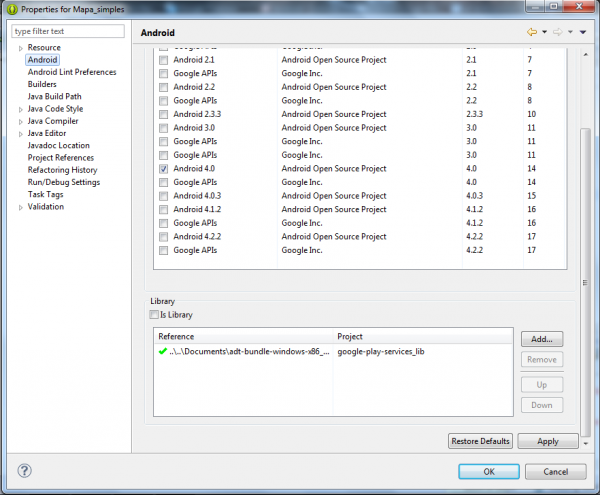Open the Android Lint Preferences page

click(72, 72)
